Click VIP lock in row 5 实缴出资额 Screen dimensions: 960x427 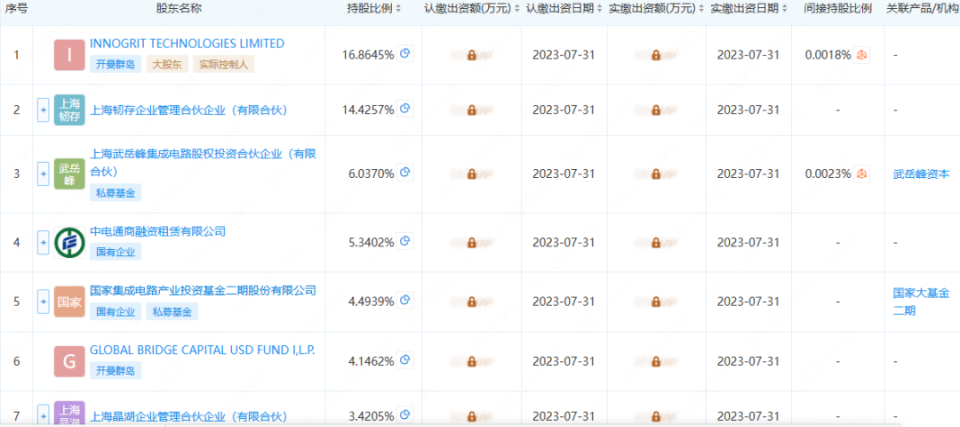pos(656,302)
